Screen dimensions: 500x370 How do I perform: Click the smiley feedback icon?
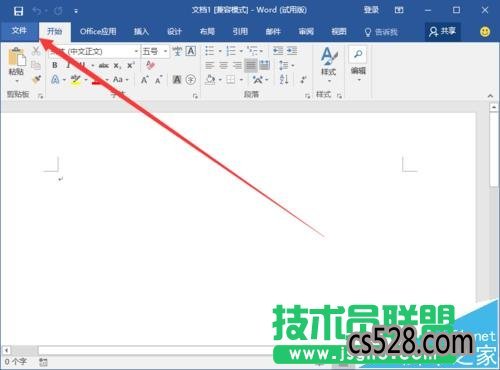pyautogui.click(x=485, y=32)
